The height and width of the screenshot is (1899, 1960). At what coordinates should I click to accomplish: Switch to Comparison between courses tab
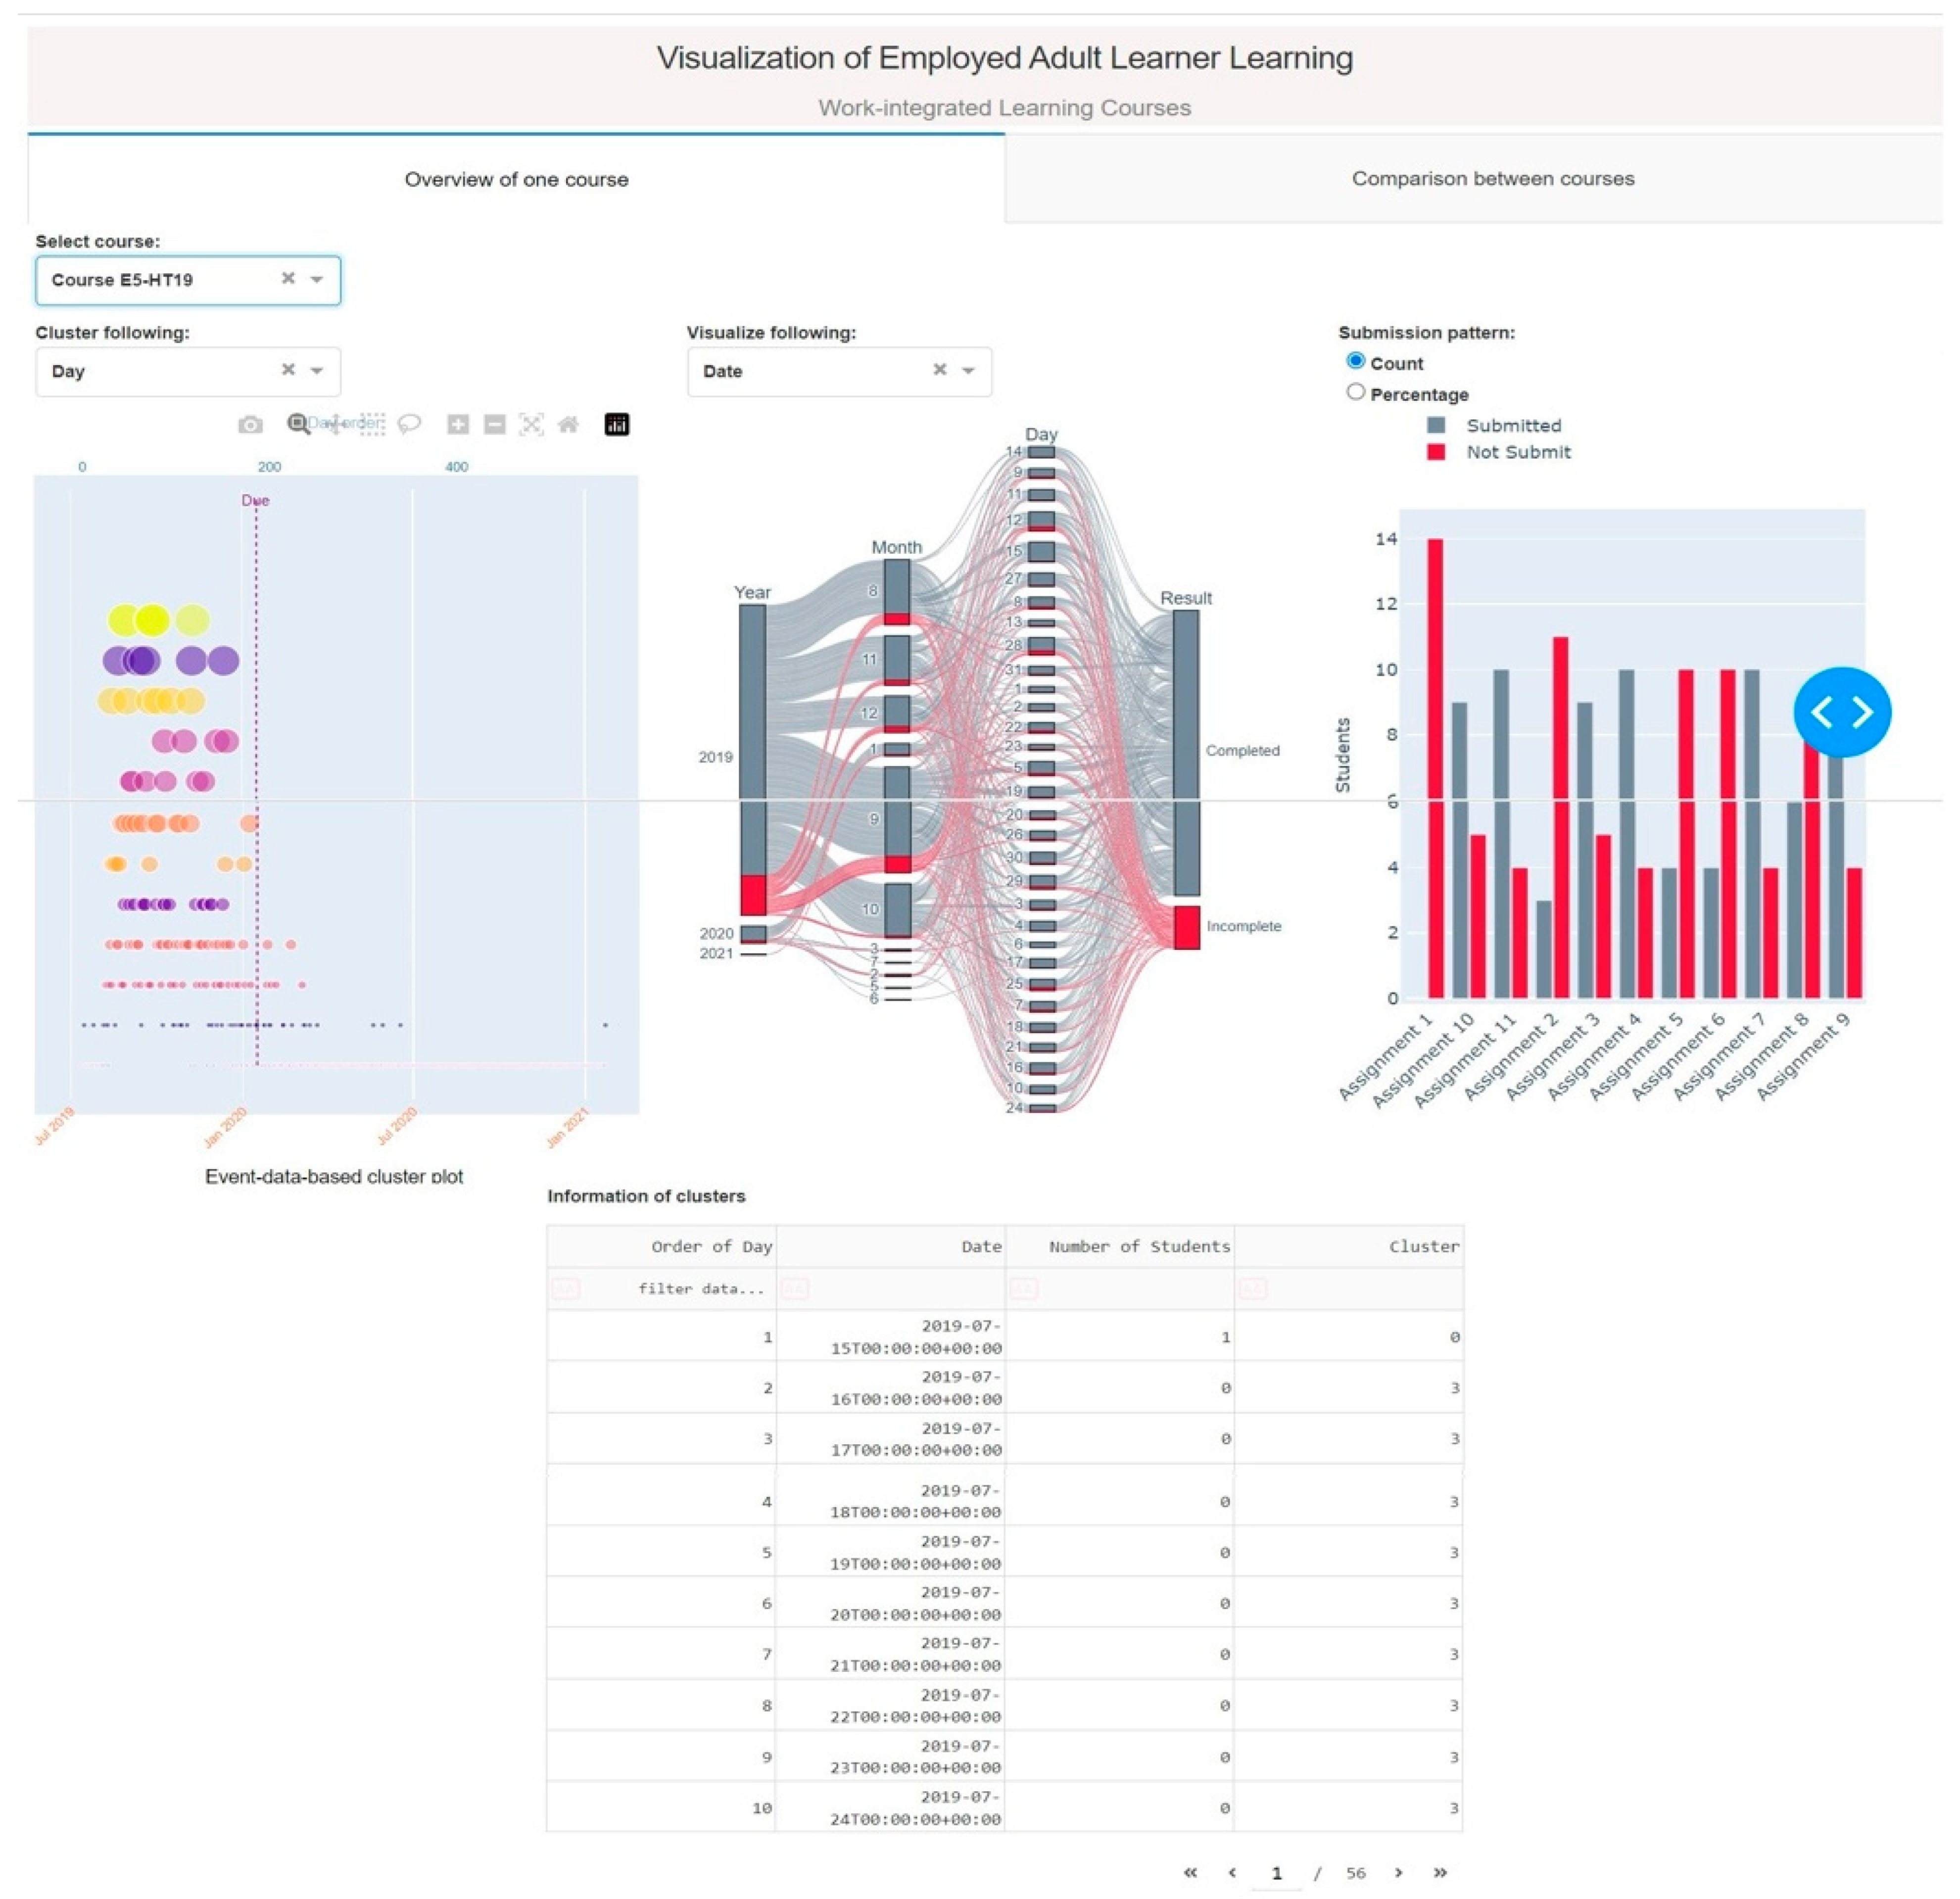coord(1492,179)
